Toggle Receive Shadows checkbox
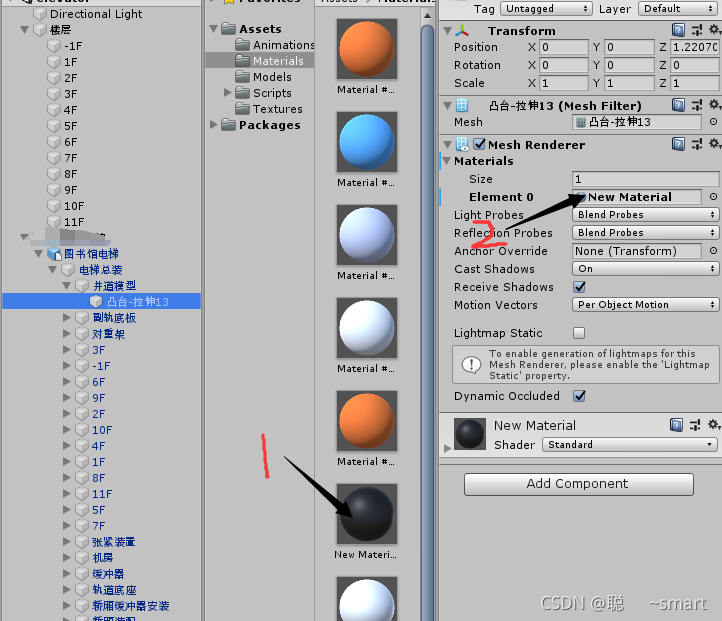This screenshot has height=621, width=722. (579, 287)
